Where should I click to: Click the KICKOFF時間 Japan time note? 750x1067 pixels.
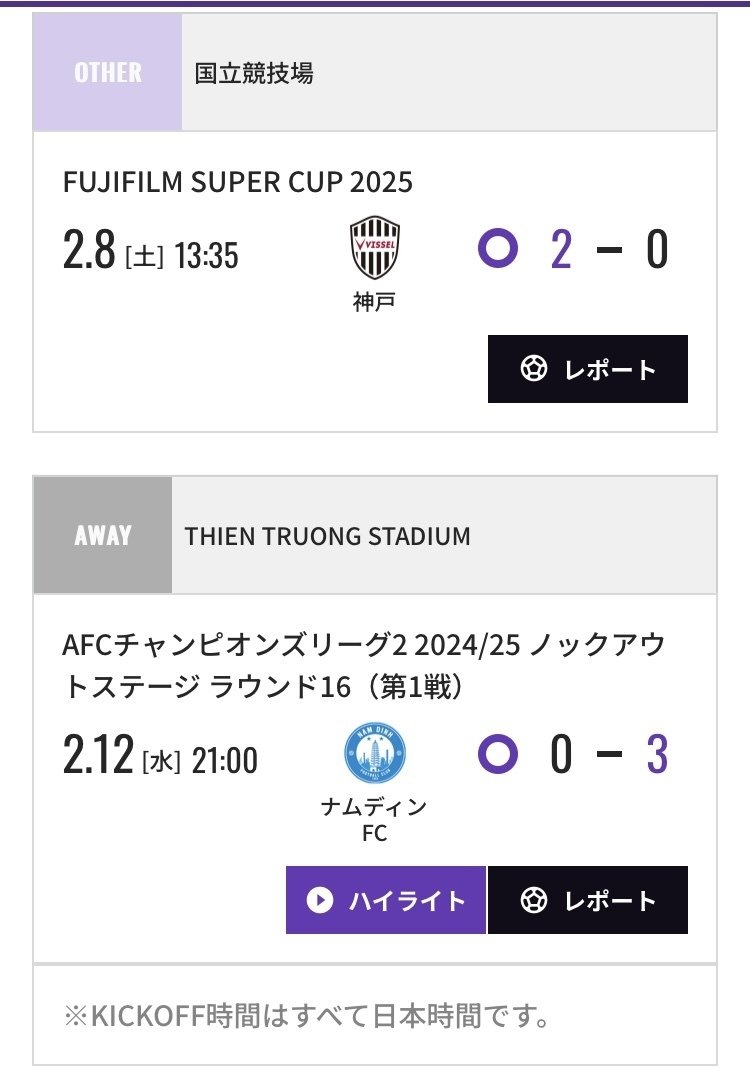(307, 1017)
